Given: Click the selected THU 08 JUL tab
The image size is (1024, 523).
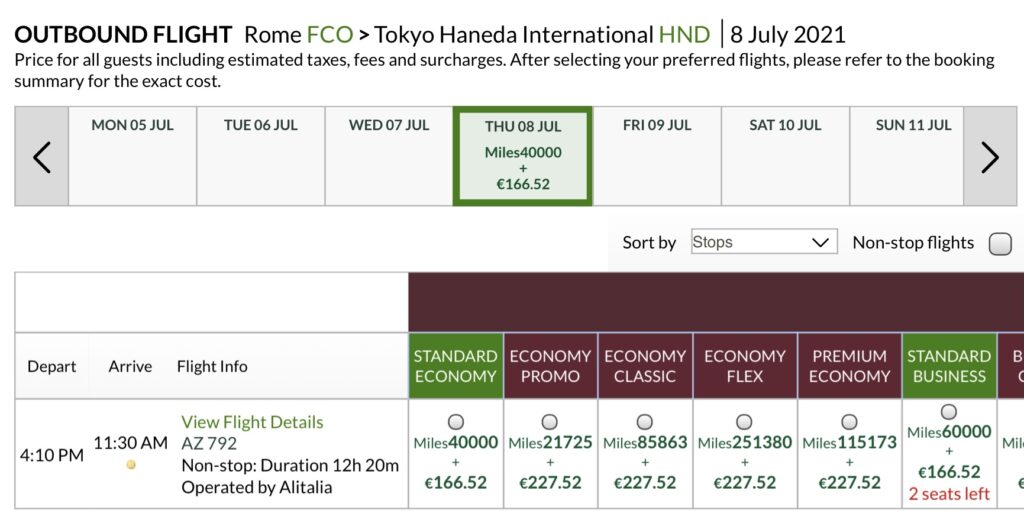Looking at the screenshot, I should [x=523, y=156].
